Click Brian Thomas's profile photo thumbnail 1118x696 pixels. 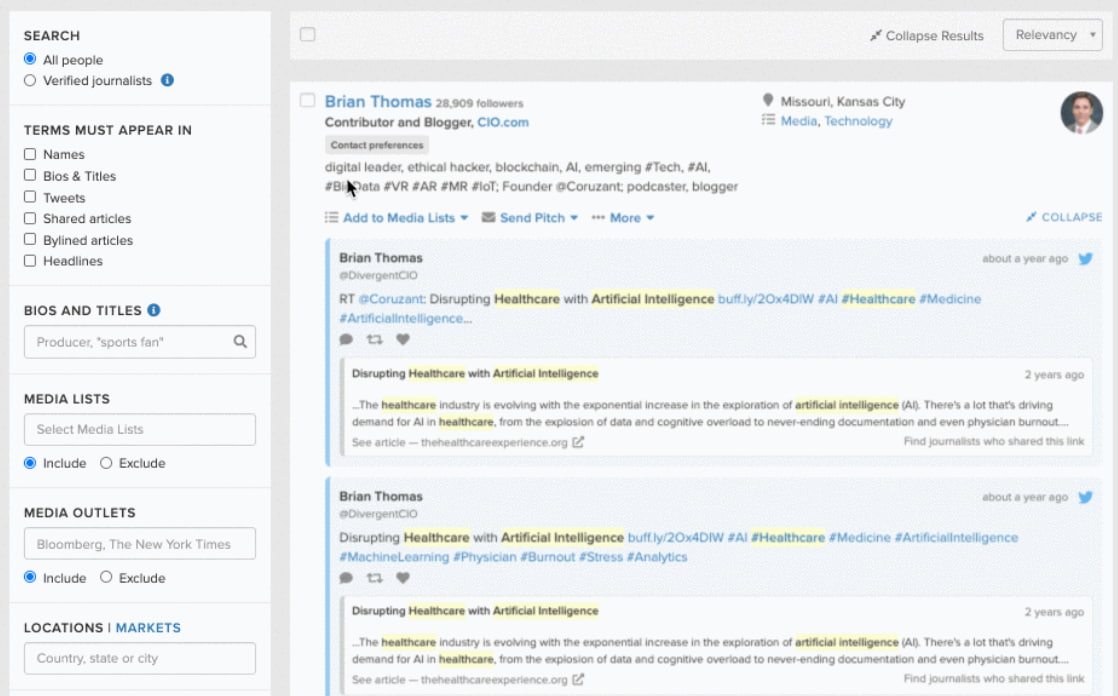click(x=1081, y=114)
